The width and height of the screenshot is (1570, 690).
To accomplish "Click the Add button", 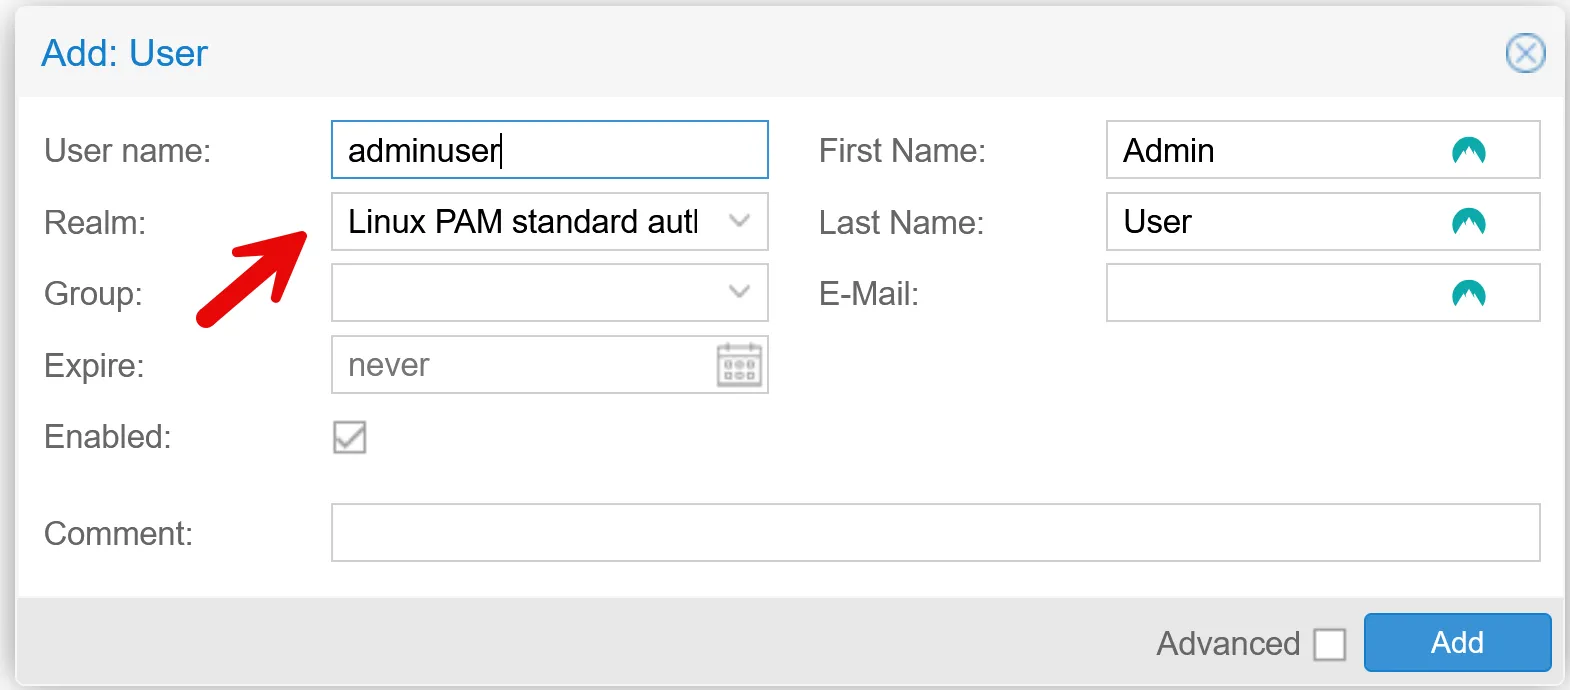I will tap(1457, 642).
